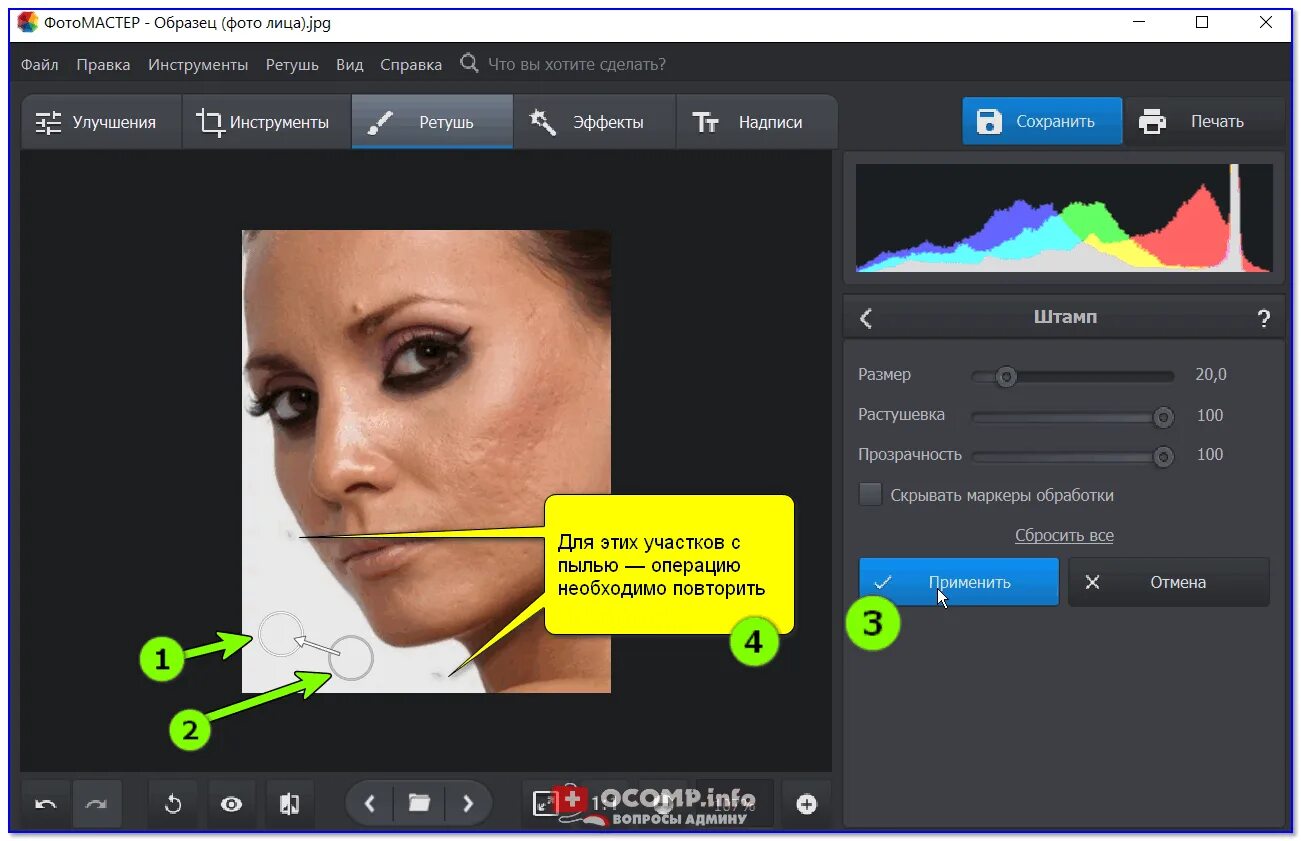Open the Правка menu

[x=103, y=64]
